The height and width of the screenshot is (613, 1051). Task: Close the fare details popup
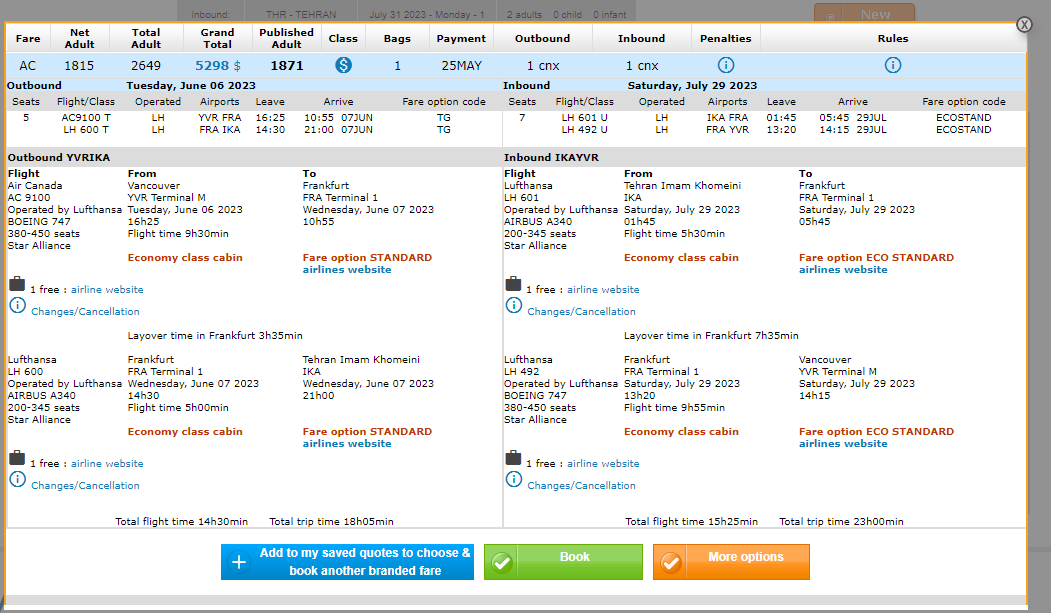[1024, 24]
